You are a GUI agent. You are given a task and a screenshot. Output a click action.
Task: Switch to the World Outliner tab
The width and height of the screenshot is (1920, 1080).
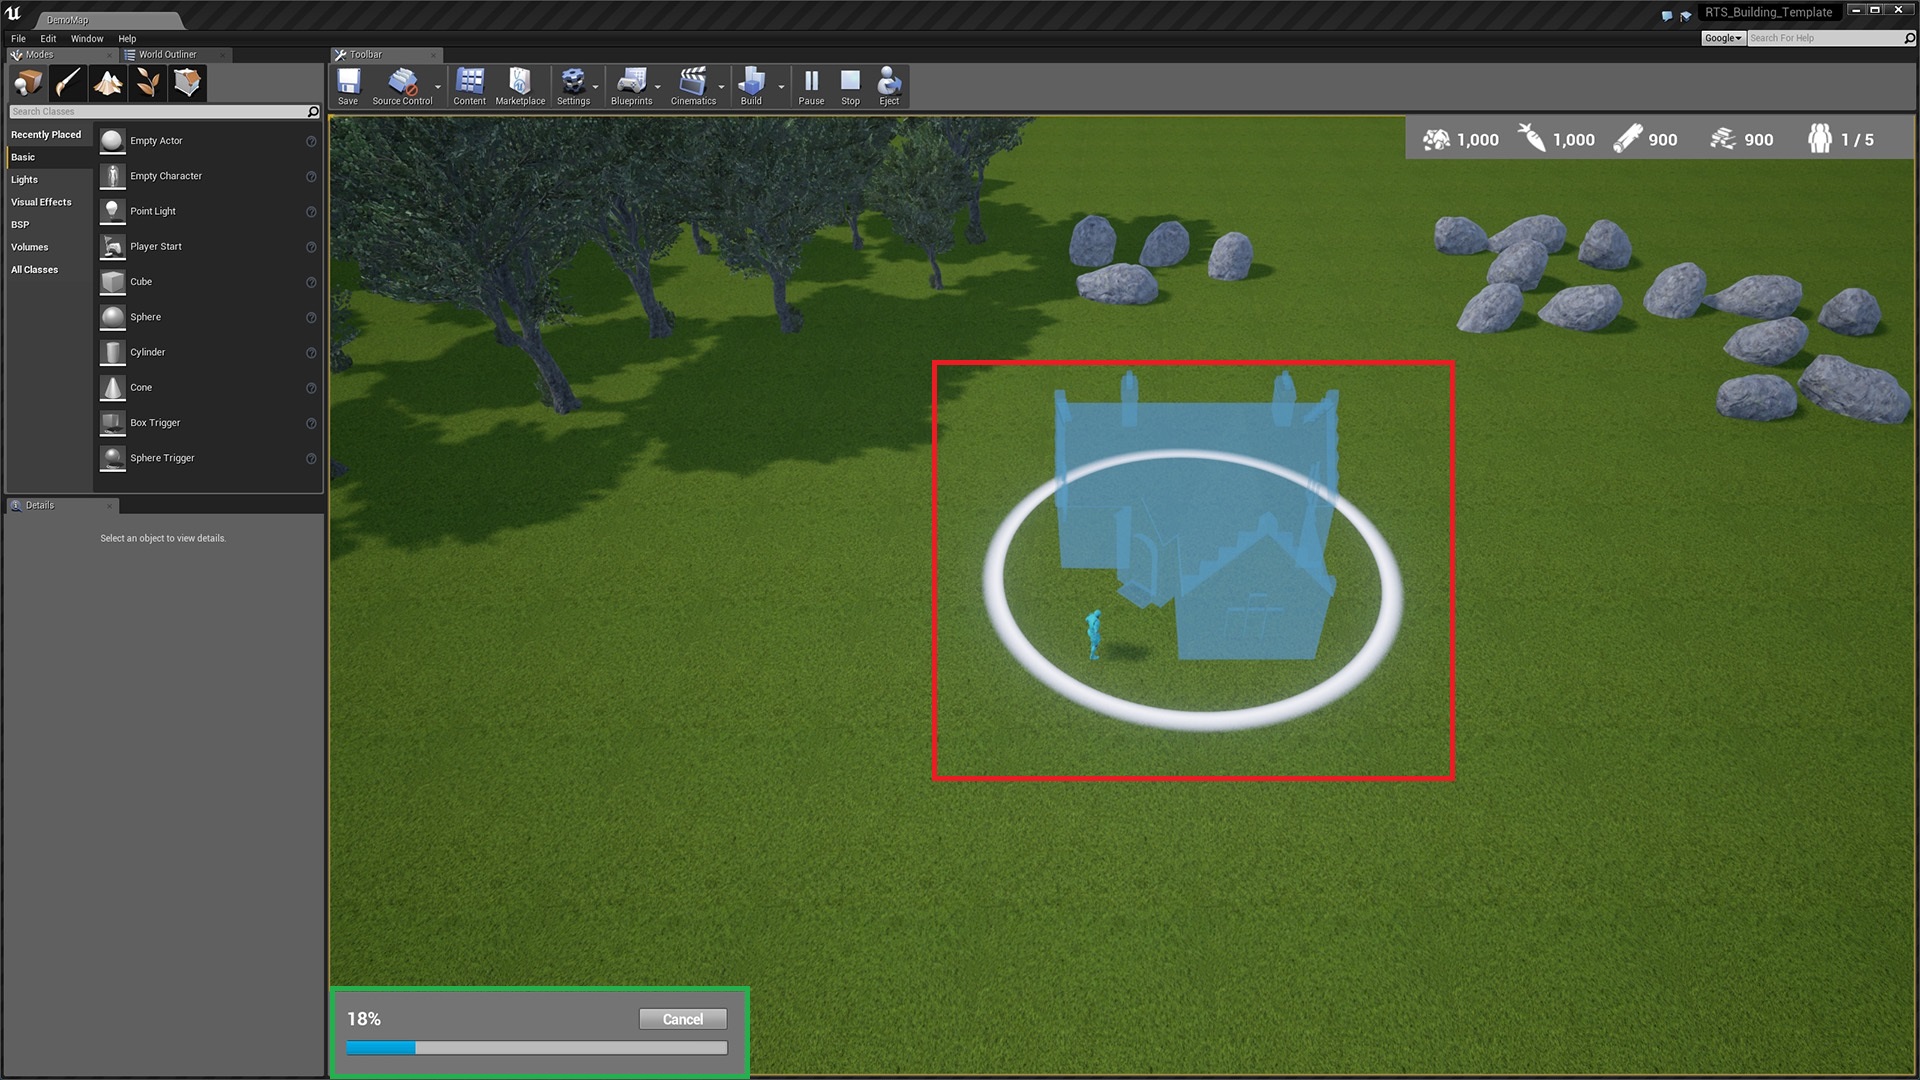[x=167, y=54]
